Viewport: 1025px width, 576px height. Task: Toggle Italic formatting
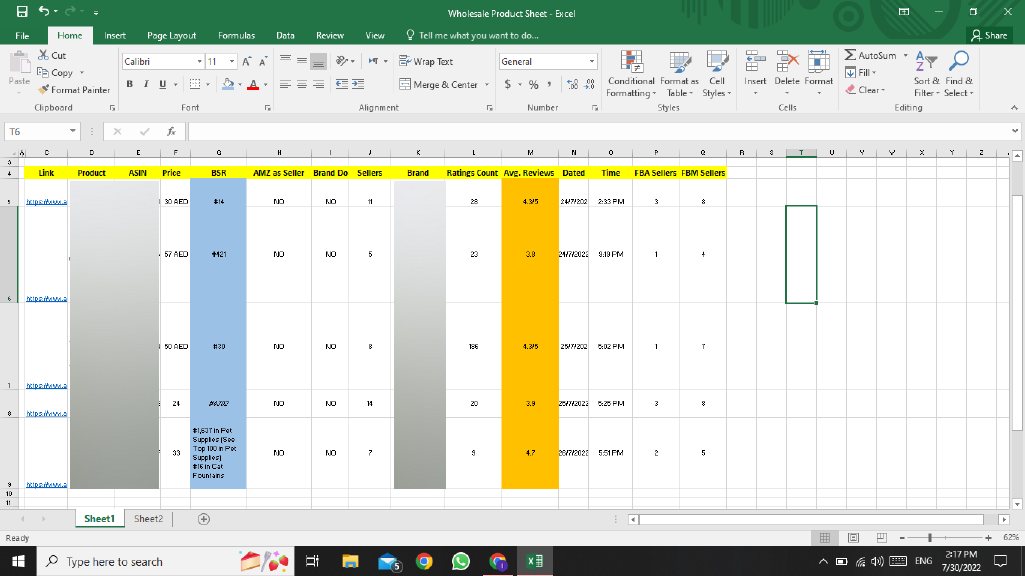click(146, 84)
